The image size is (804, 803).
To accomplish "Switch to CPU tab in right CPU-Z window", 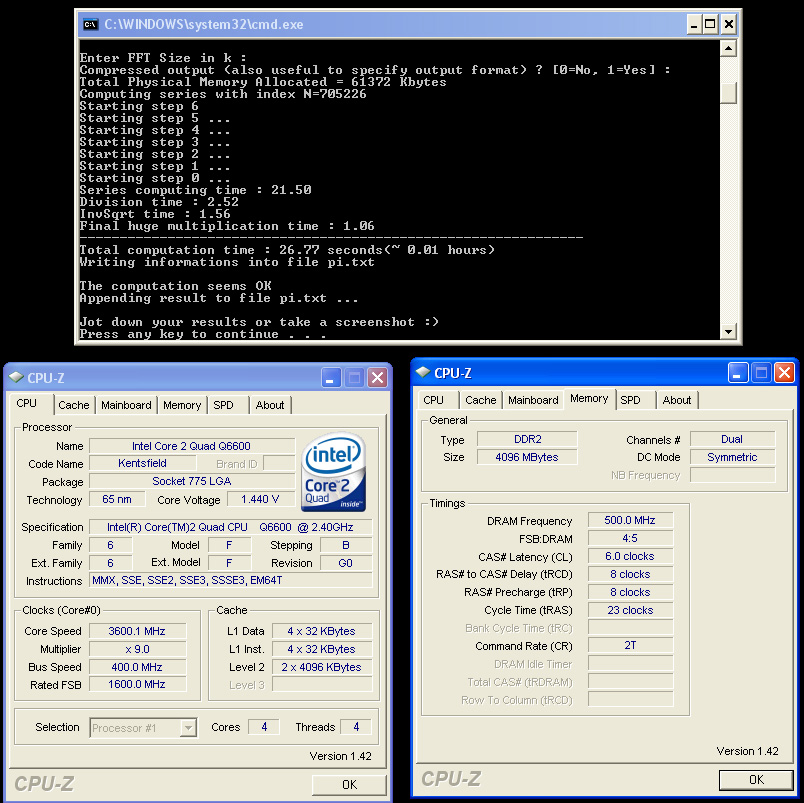I will pos(433,400).
